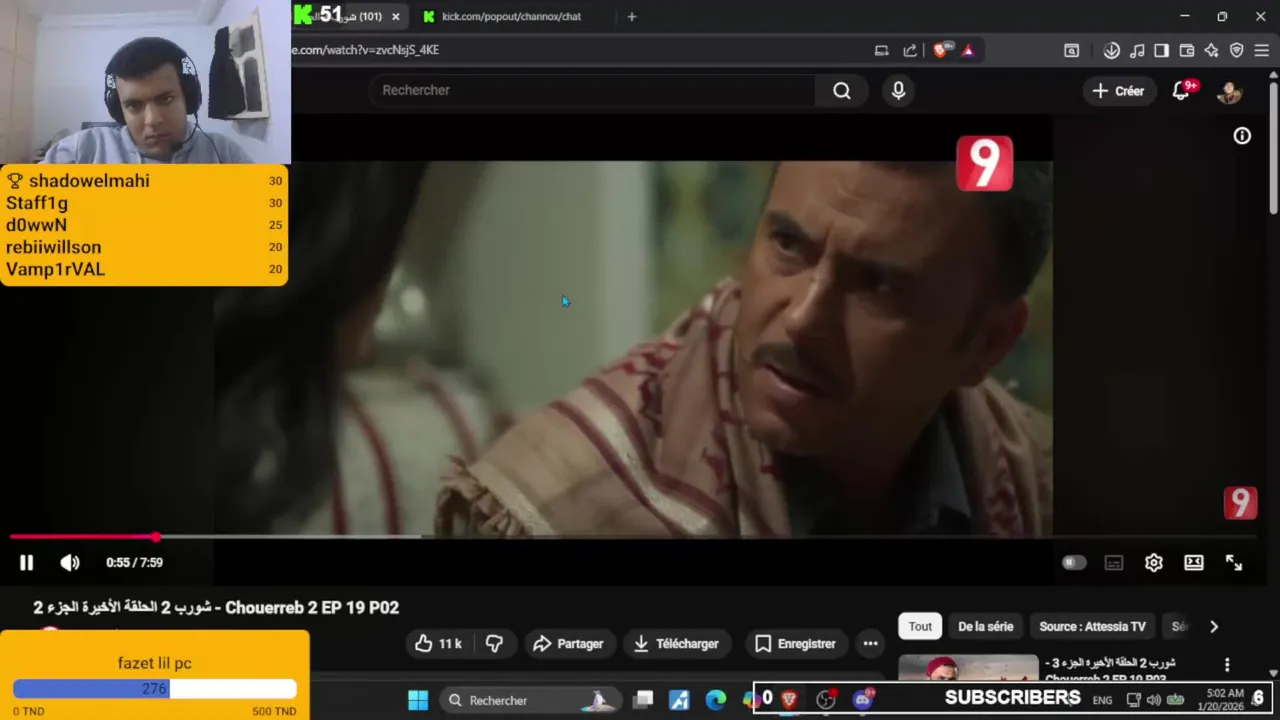The width and height of the screenshot is (1280, 720).
Task: Click the YouTube search magnifier button
Action: [842, 91]
